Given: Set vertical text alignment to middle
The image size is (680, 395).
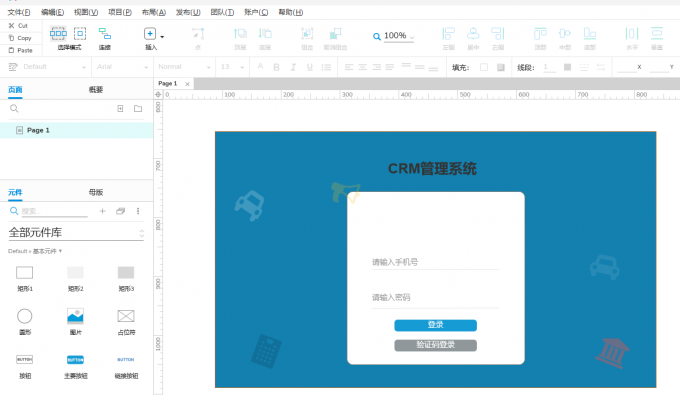Looking at the screenshot, I should click(x=419, y=67).
